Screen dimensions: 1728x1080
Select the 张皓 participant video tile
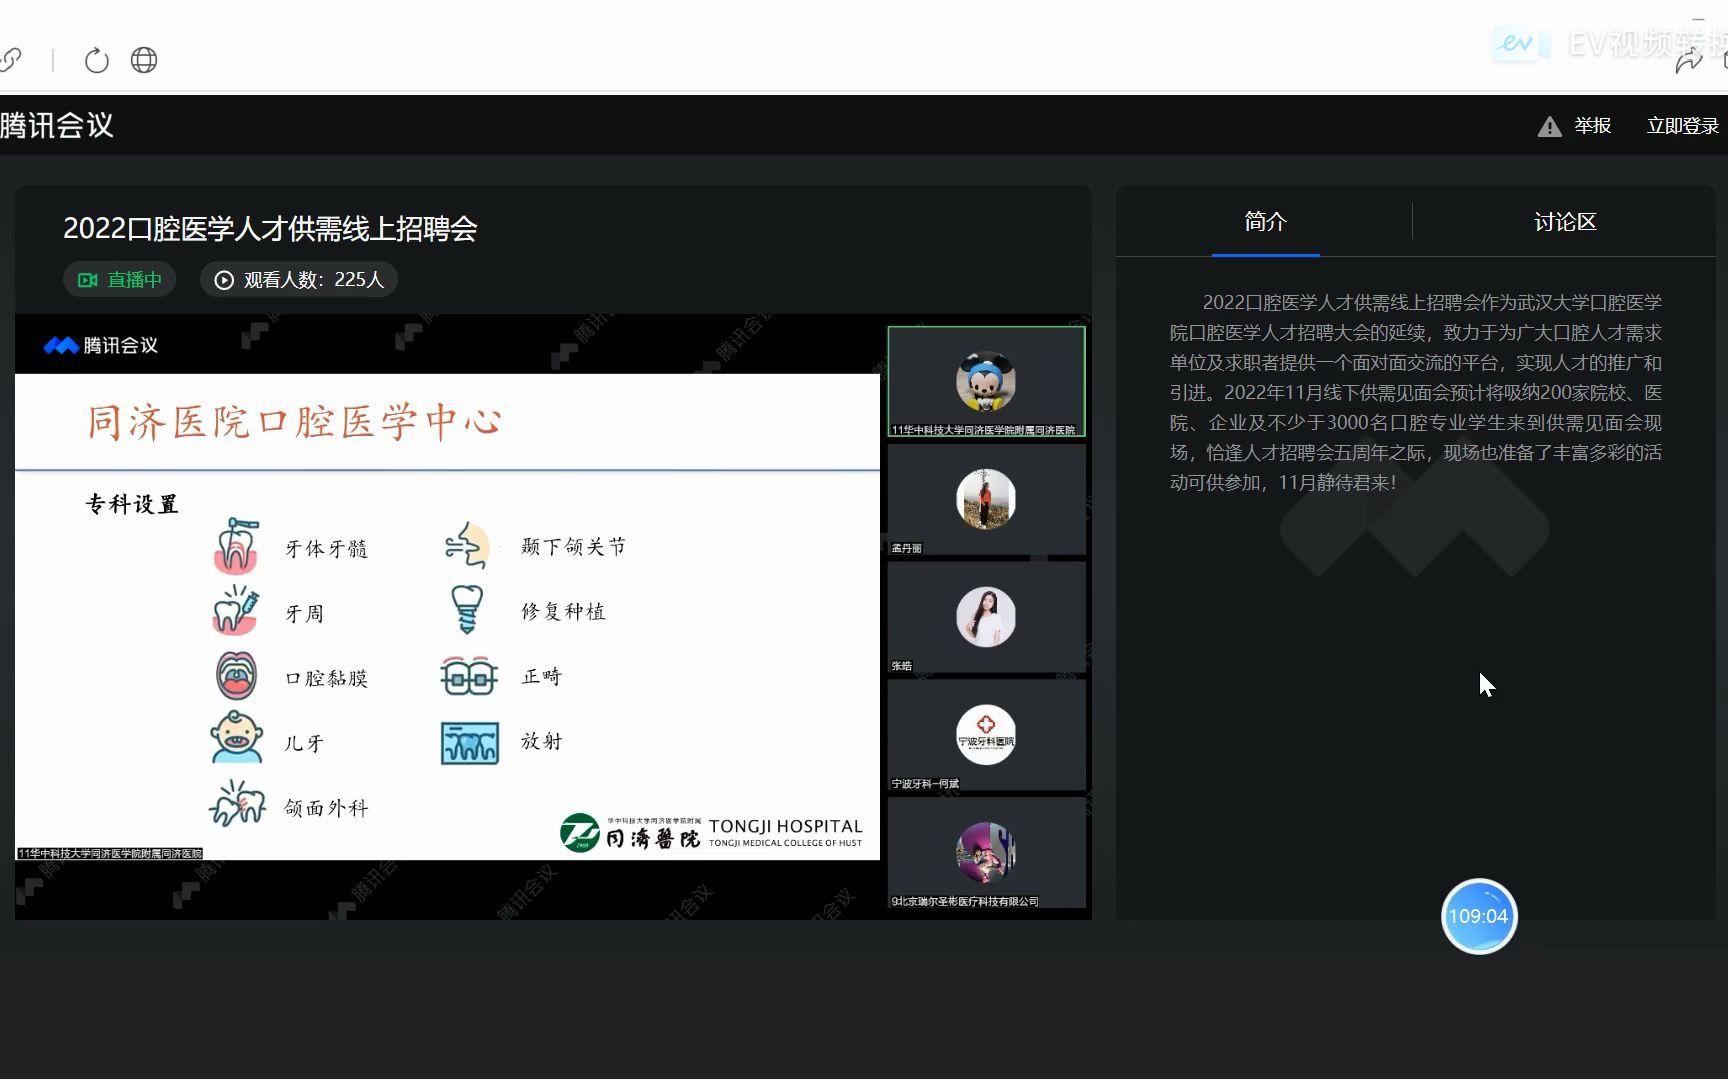click(986, 617)
